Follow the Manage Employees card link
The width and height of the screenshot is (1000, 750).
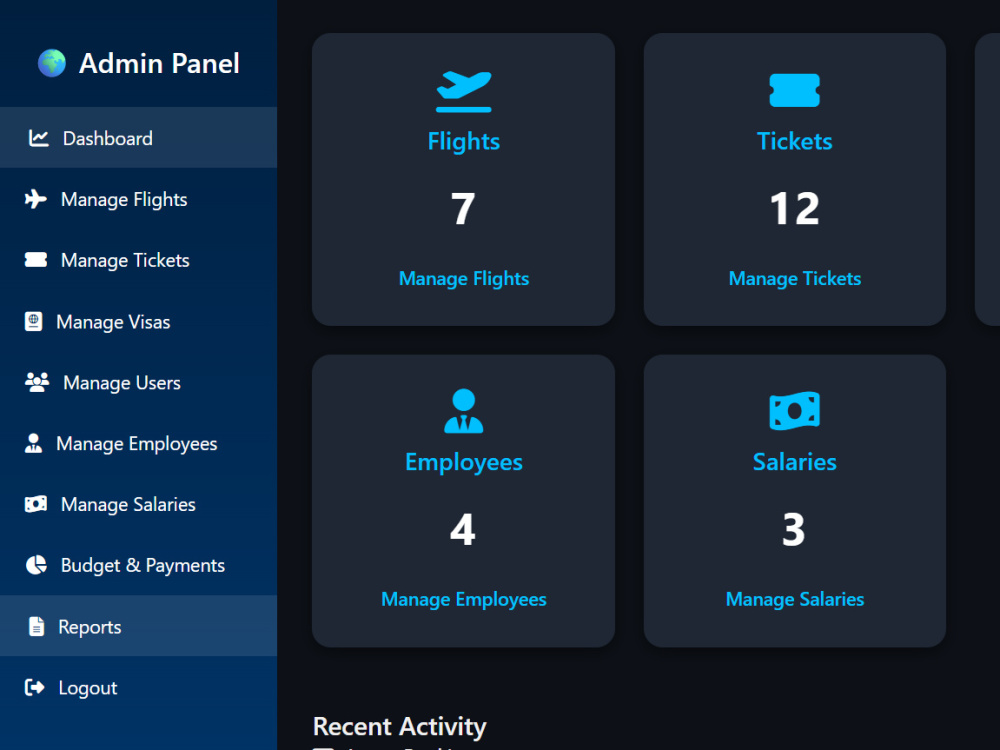pos(464,599)
